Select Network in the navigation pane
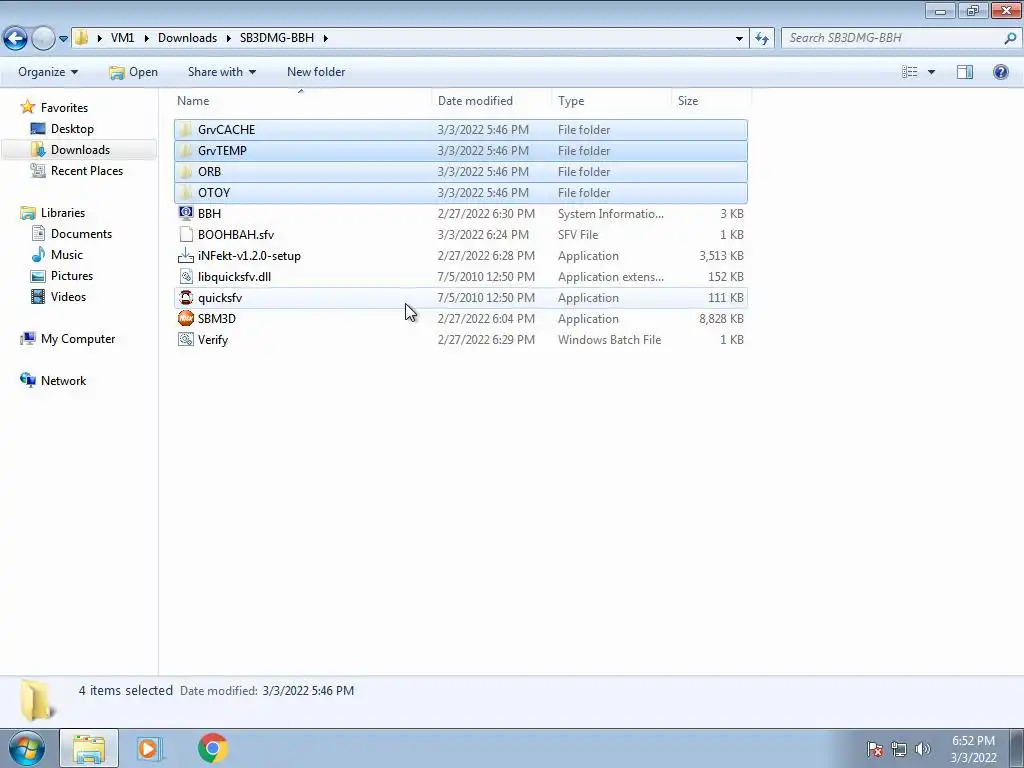This screenshot has height=768, width=1024. [63, 381]
